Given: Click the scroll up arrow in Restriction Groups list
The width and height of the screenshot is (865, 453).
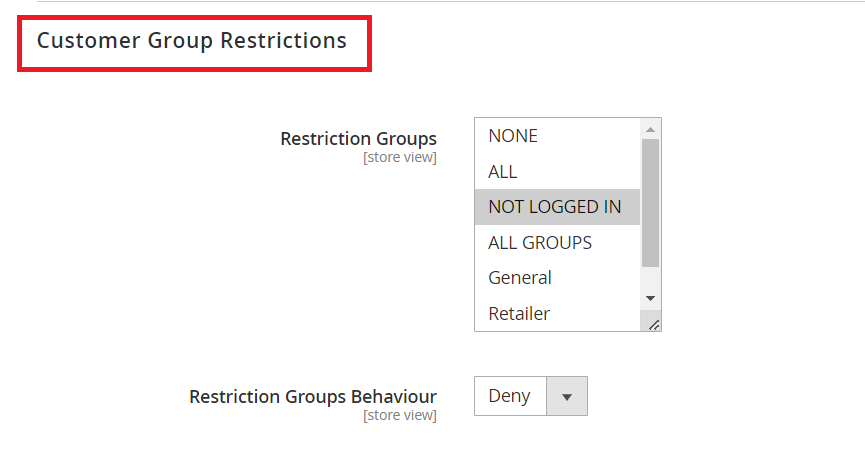Looking at the screenshot, I should 650,129.
